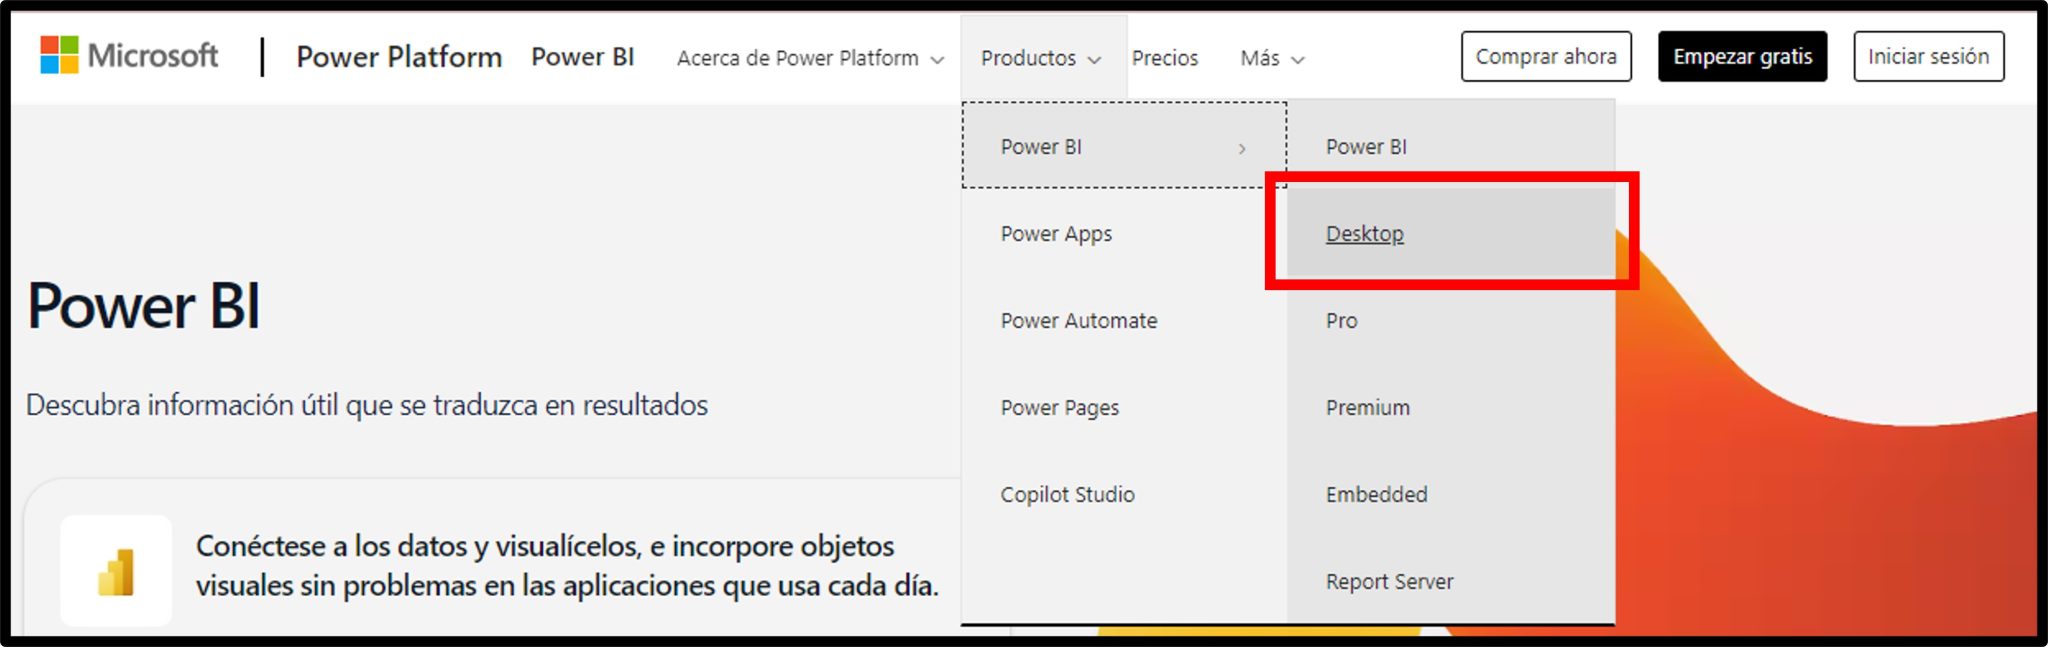Choose Report Server from the submenu
Image resolution: width=2048 pixels, height=647 pixels.
1389,582
